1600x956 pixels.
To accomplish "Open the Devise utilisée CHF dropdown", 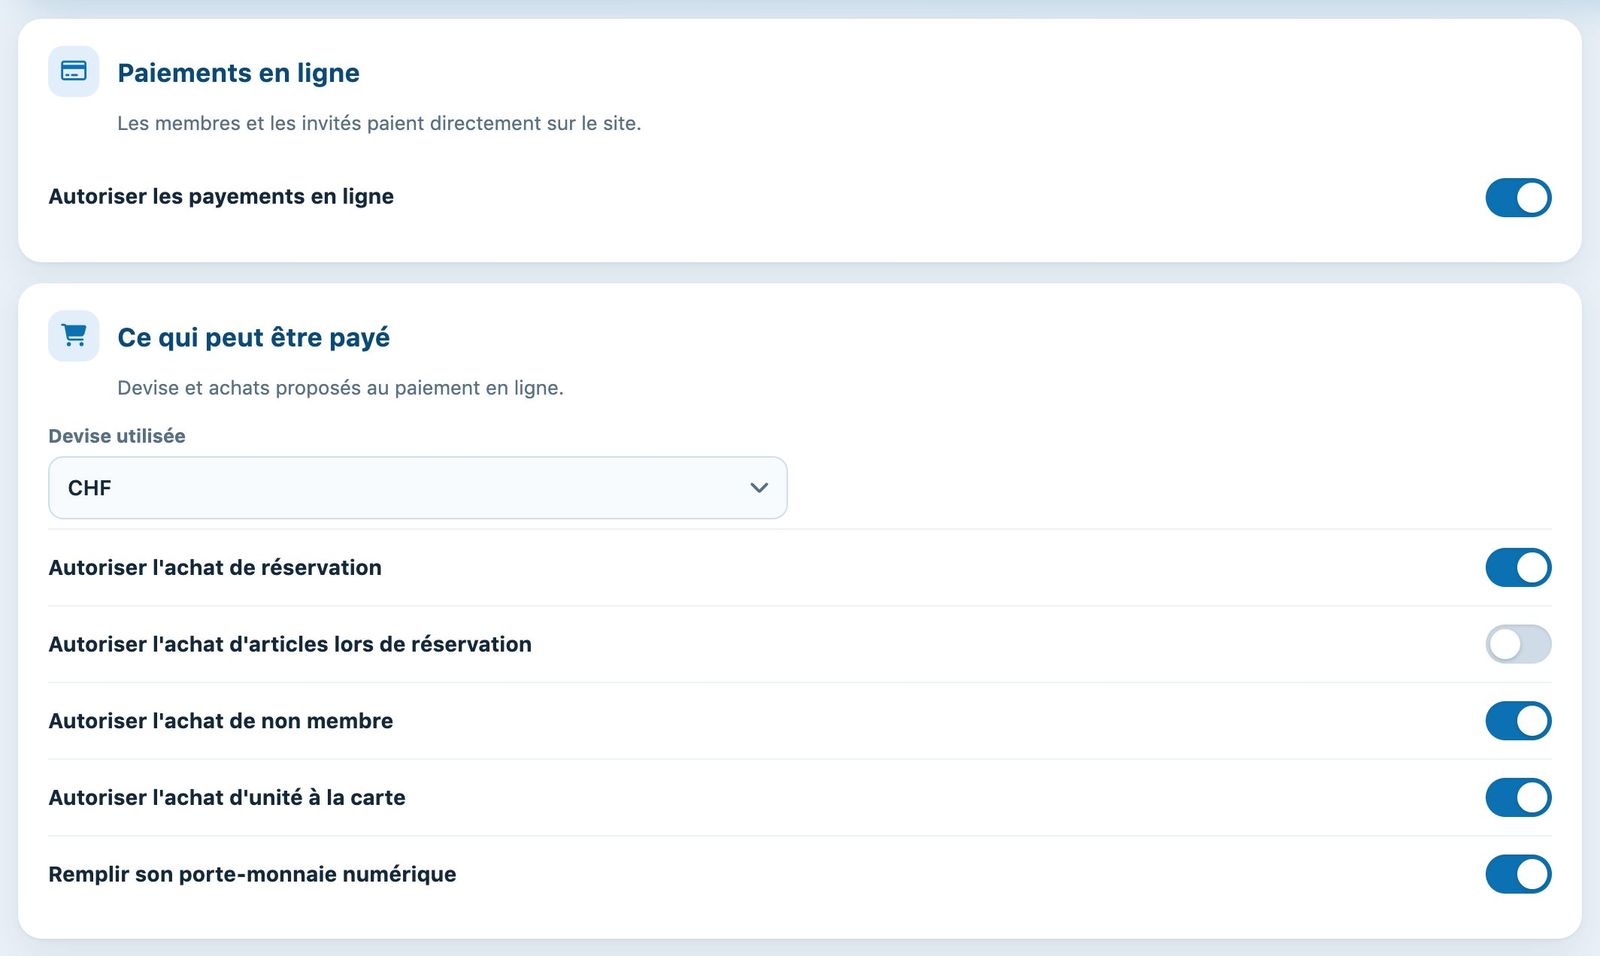I will point(418,488).
